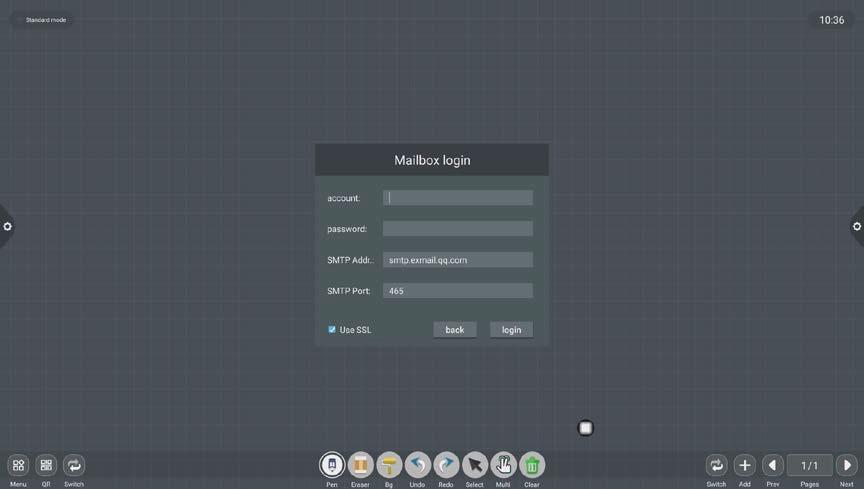Activate the Select cursor tool
The height and width of the screenshot is (489, 864).
(x=475, y=465)
